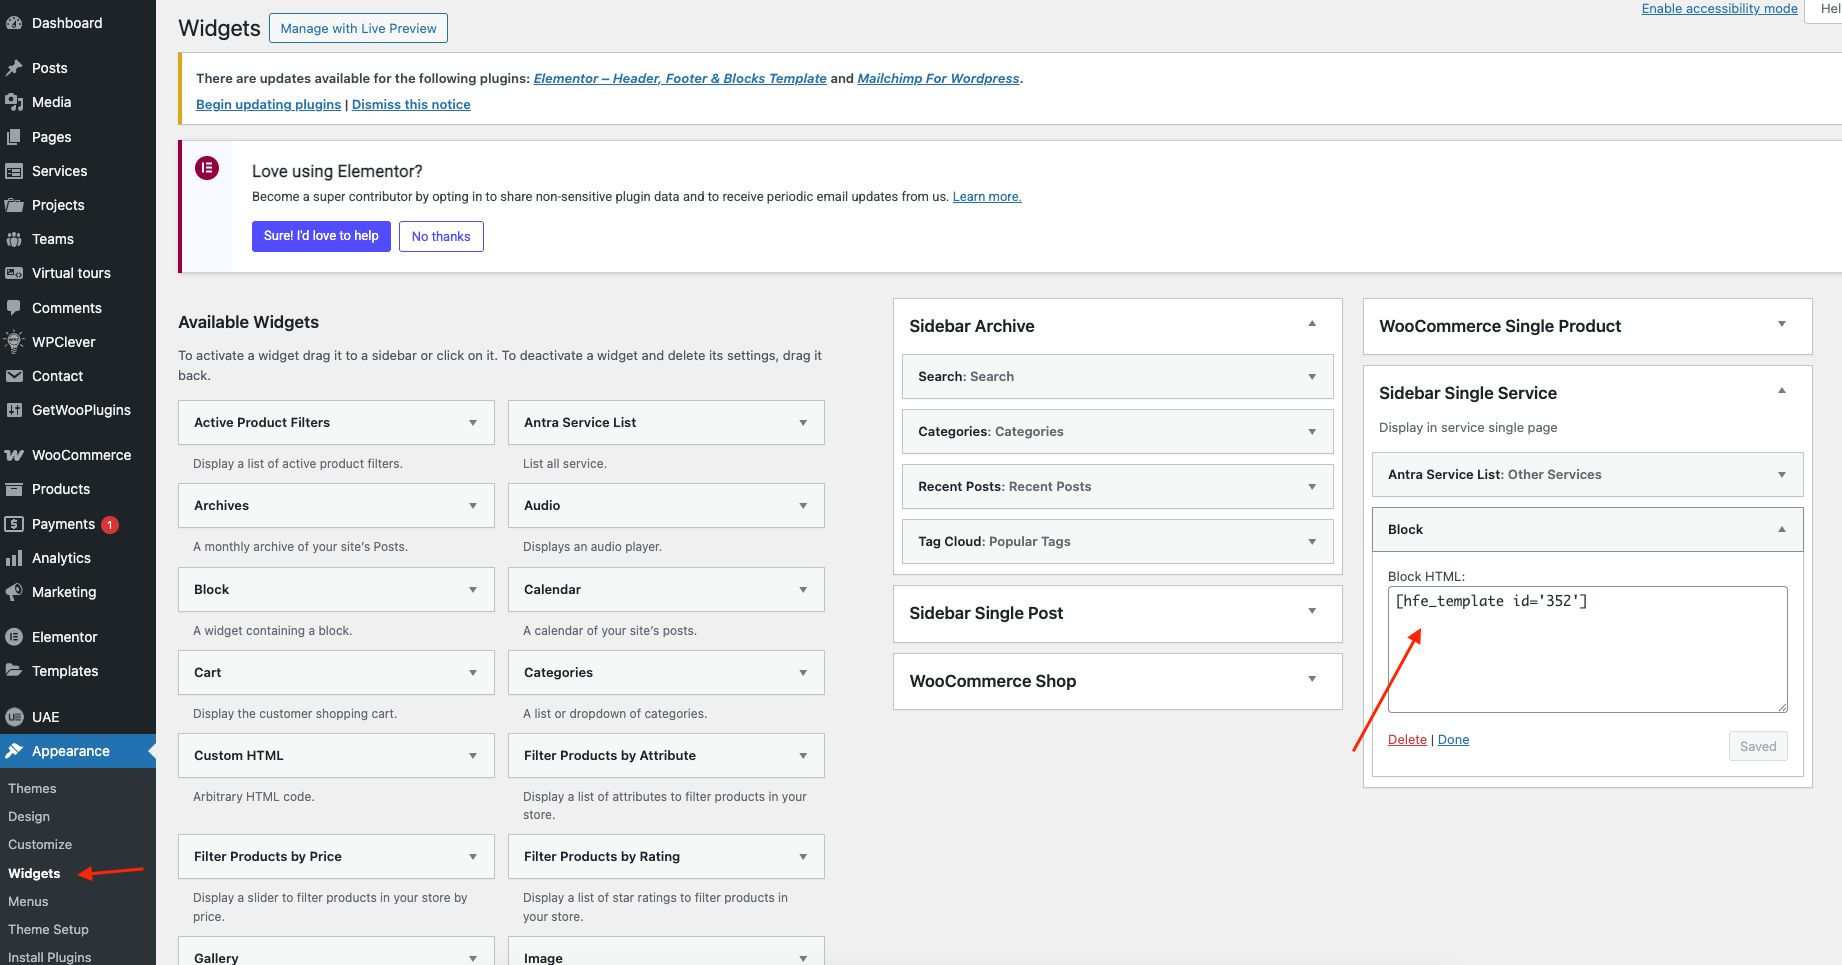The height and width of the screenshot is (965, 1842).
Task: Click the Posts pushpin icon
Action: [14, 68]
